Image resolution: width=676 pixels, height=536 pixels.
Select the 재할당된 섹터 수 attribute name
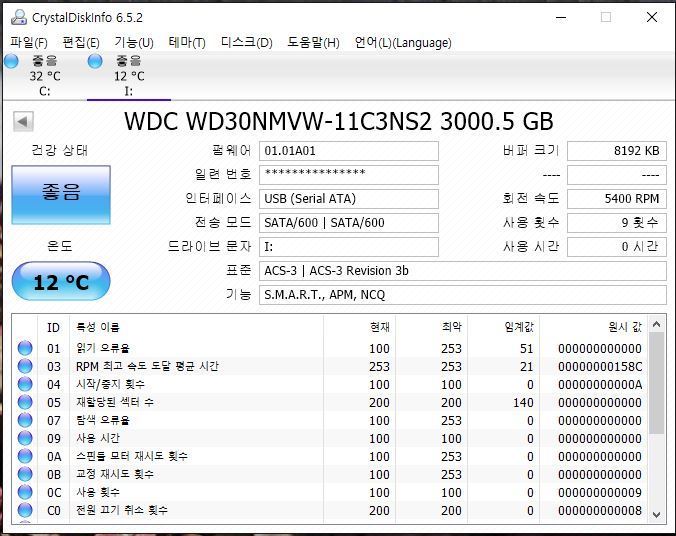pos(115,402)
